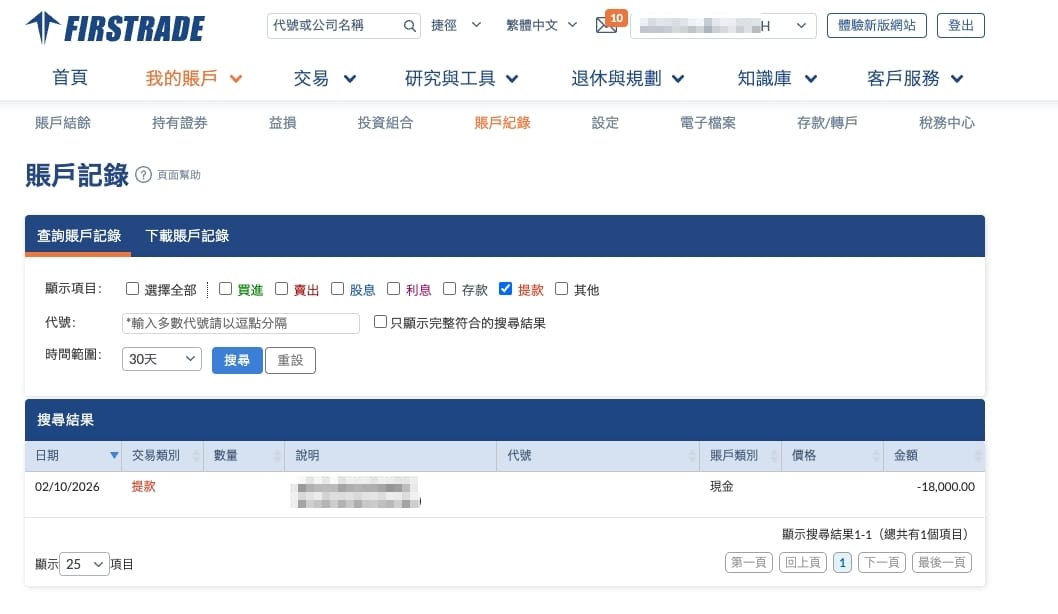Screen dimensions: 1058x614
Task: Click the symbol 代號 input field
Action: [x=240, y=323]
